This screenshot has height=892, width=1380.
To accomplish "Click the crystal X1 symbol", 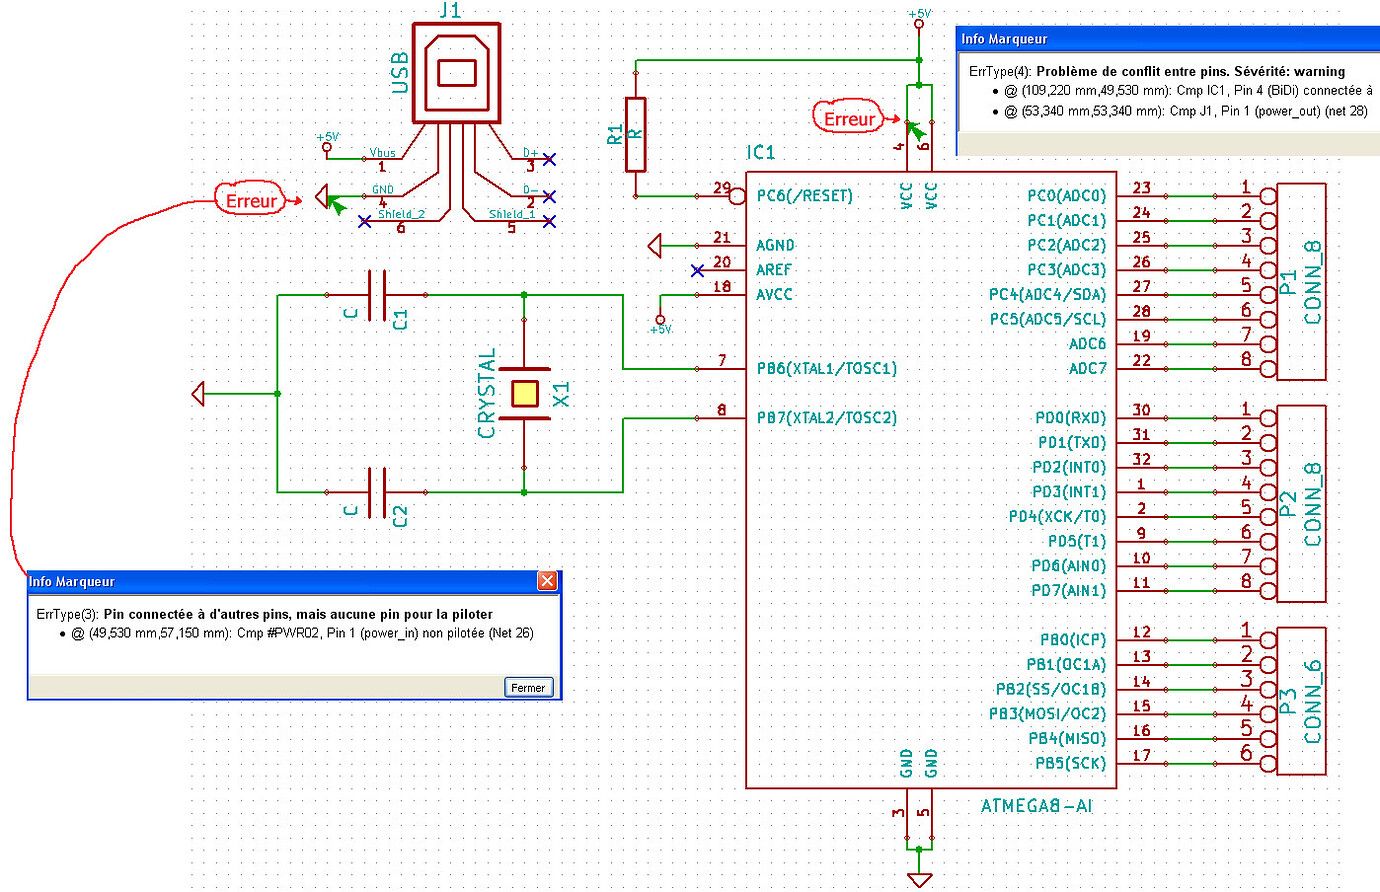I will (524, 395).
